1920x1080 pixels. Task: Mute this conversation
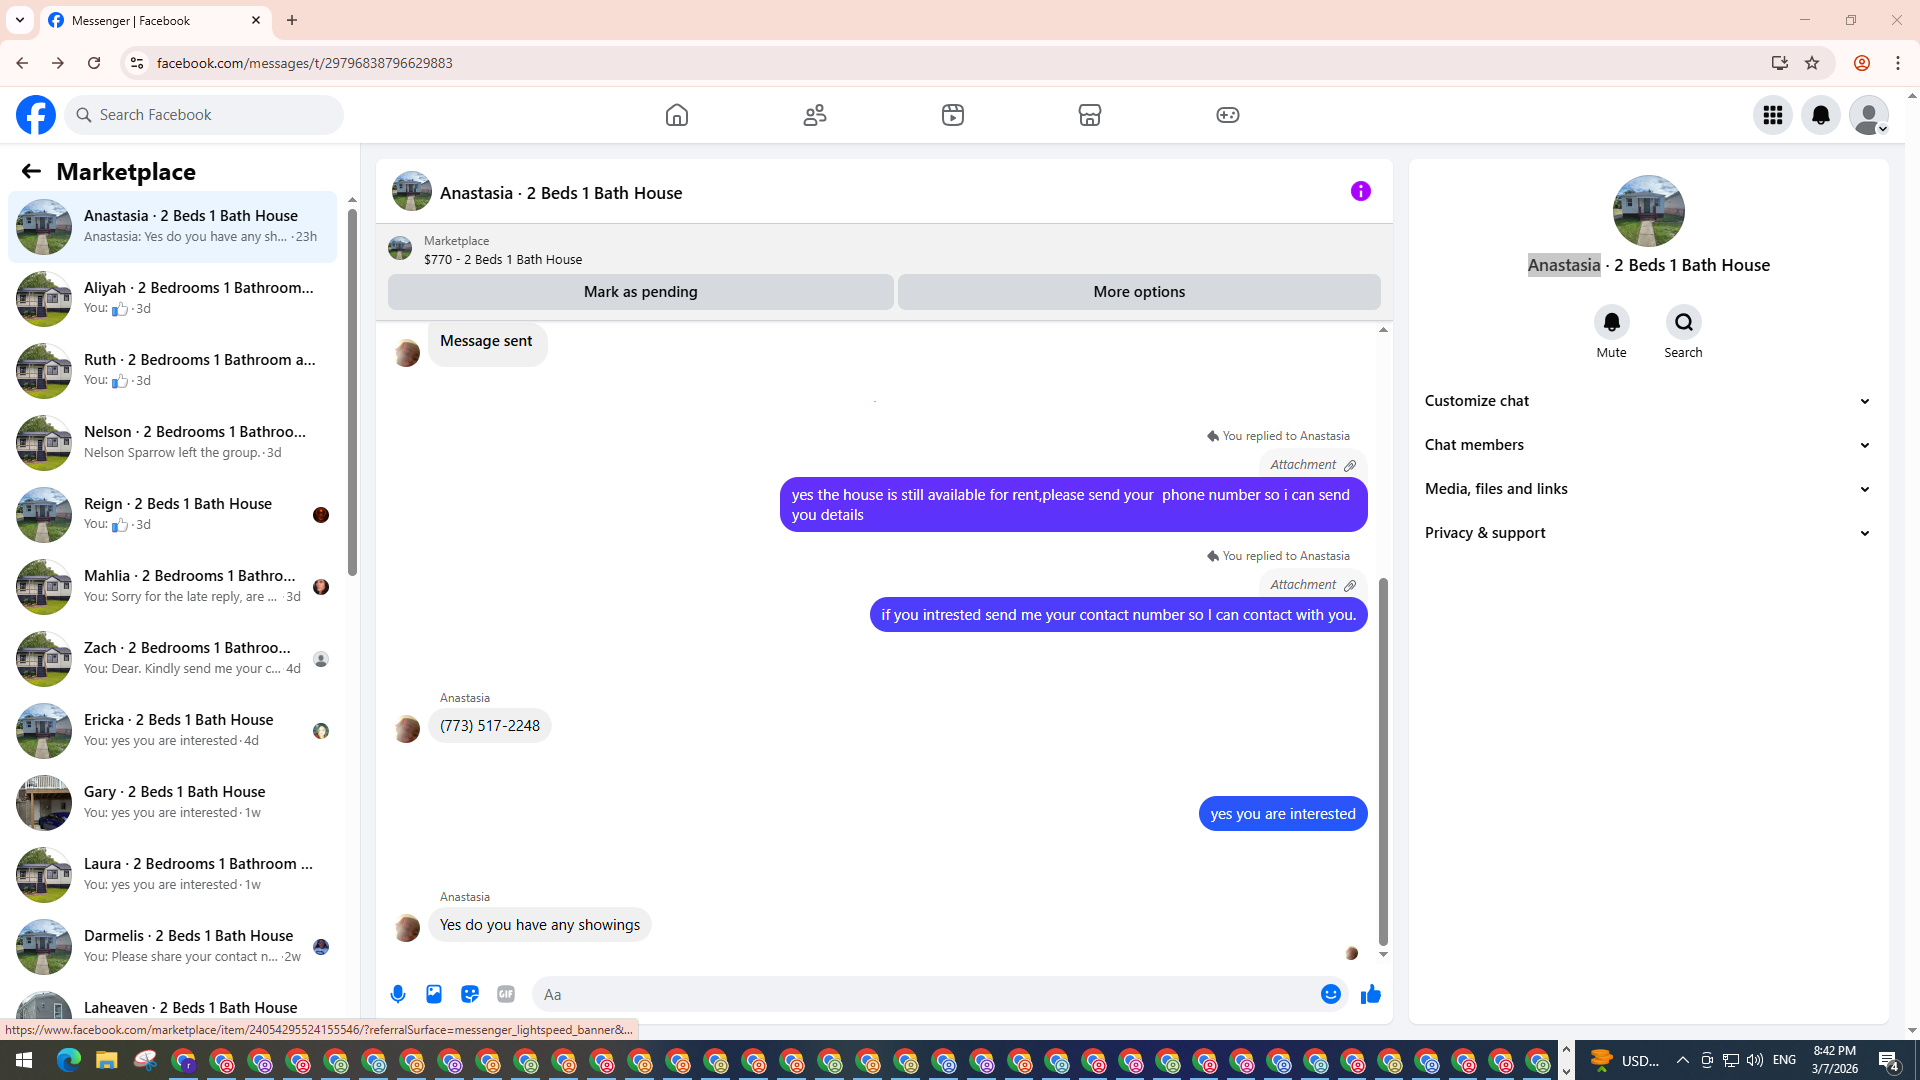pos(1611,323)
